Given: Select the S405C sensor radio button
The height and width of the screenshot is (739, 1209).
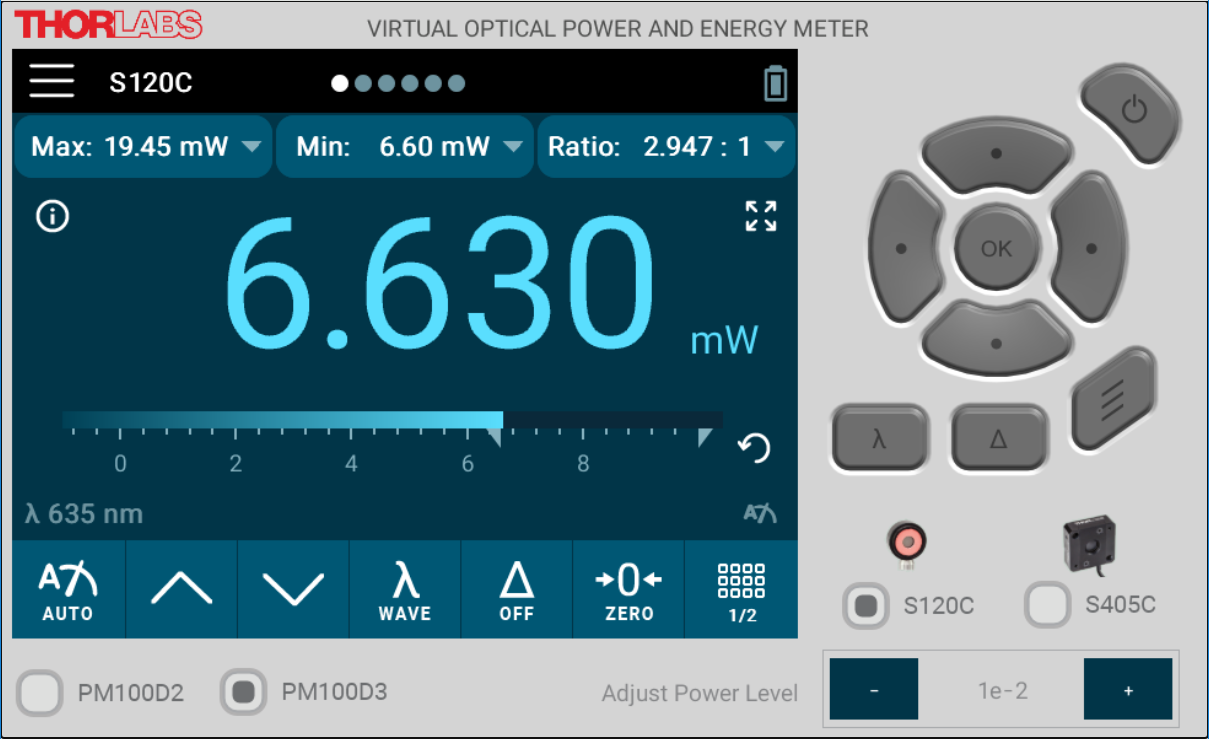Looking at the screenshot, I should pos(1048,606).
